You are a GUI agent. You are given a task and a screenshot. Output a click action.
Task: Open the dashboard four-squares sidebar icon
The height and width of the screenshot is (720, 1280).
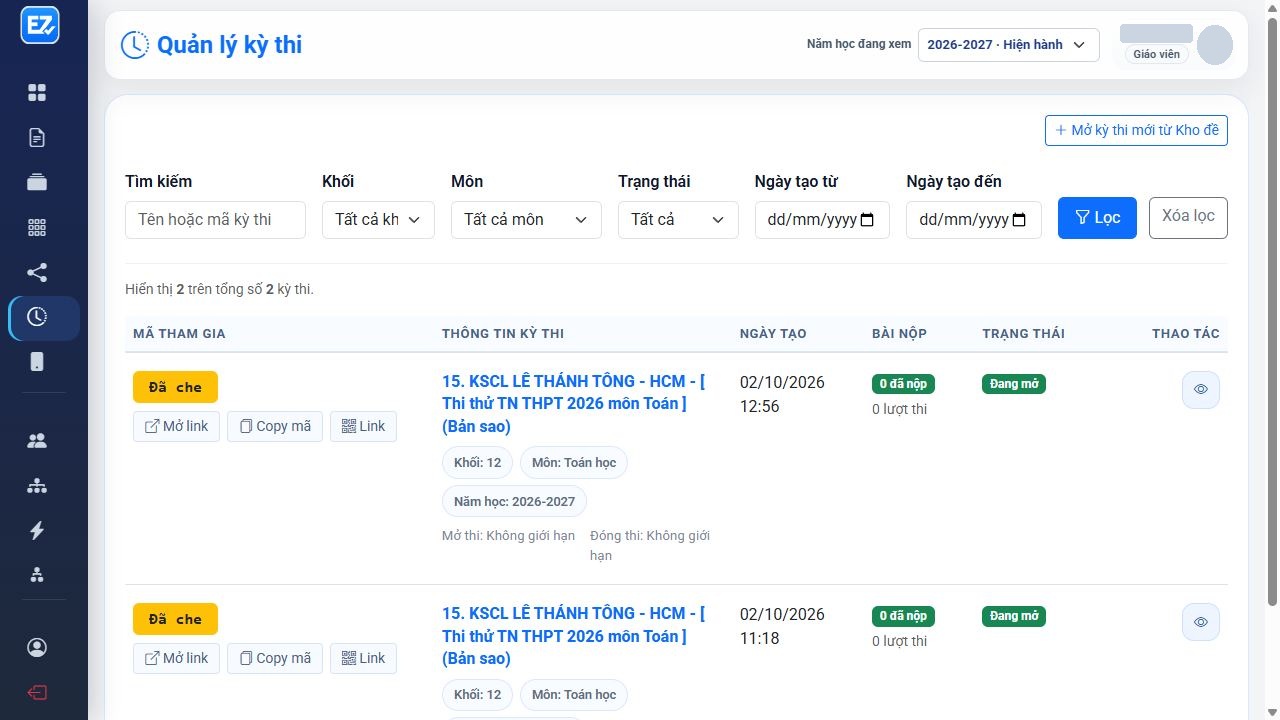click(37, 93)
